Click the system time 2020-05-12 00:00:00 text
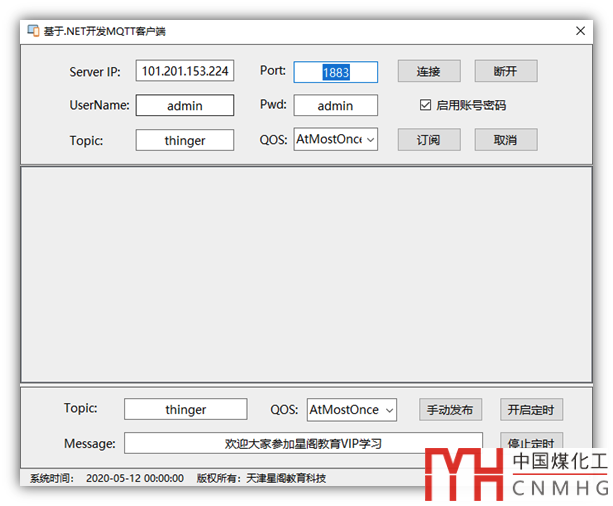Image resolution: width=613 pixels, height=506 pixels. coord(135,478)
